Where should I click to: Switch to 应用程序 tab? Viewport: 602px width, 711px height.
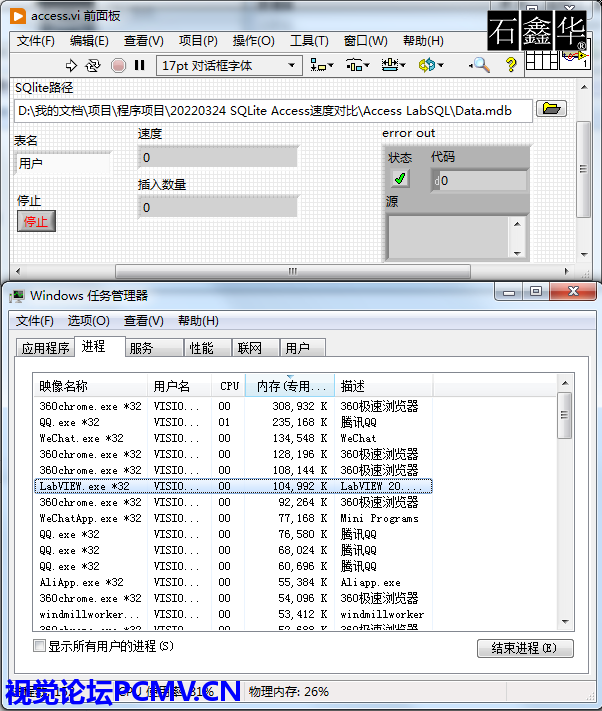[x=45, y=348]
